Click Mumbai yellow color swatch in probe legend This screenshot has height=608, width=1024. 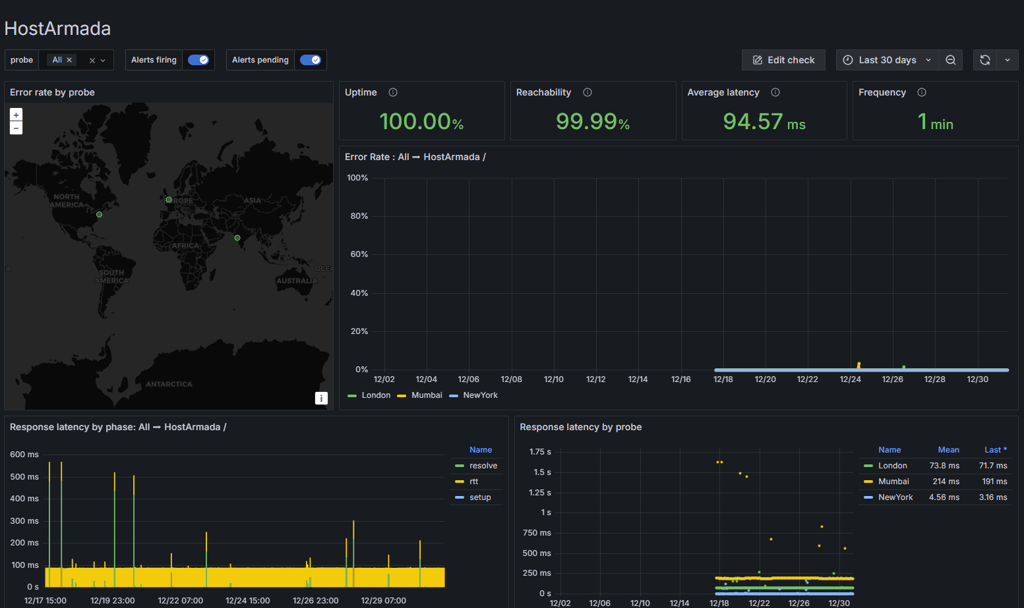coord(869,481)
